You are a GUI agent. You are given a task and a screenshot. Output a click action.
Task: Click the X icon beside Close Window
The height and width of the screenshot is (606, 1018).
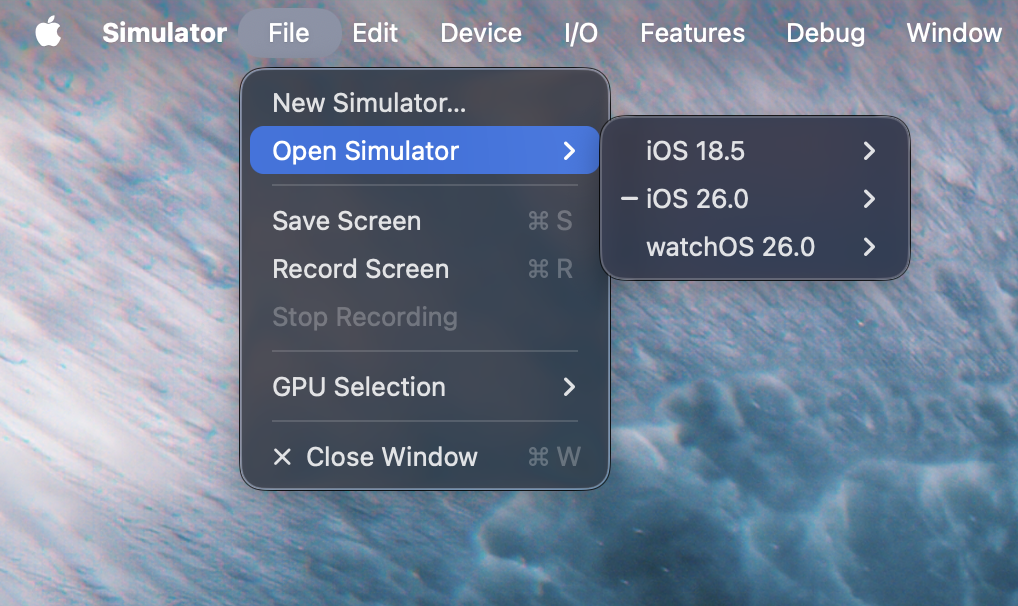282,457
